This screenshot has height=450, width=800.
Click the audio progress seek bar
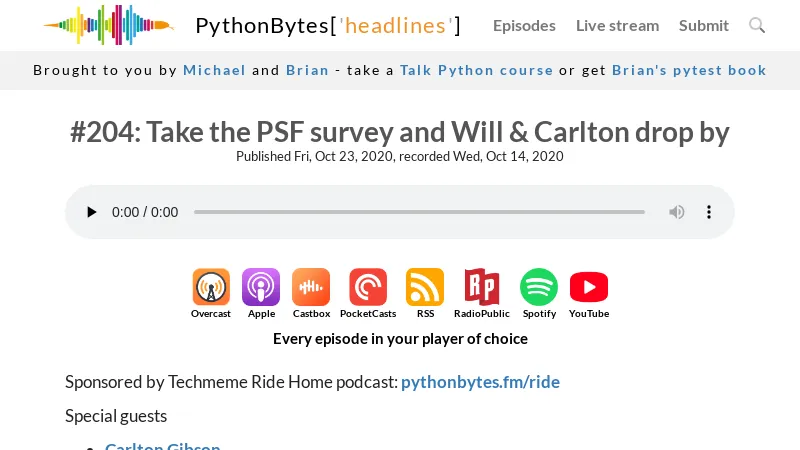click(419, 212)
